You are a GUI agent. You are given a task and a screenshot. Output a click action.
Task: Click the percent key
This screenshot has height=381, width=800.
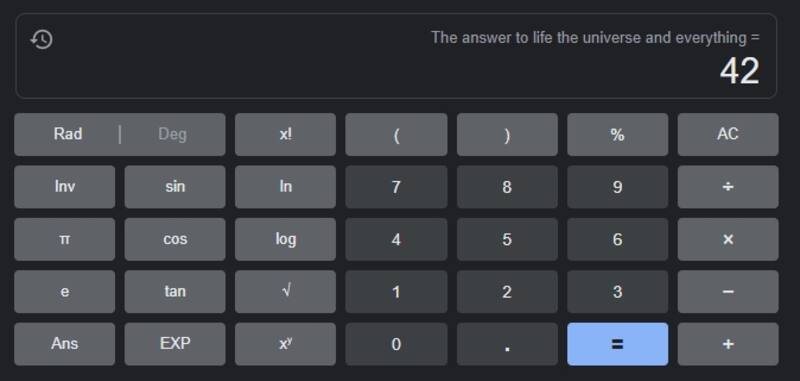tap(617, 135)
